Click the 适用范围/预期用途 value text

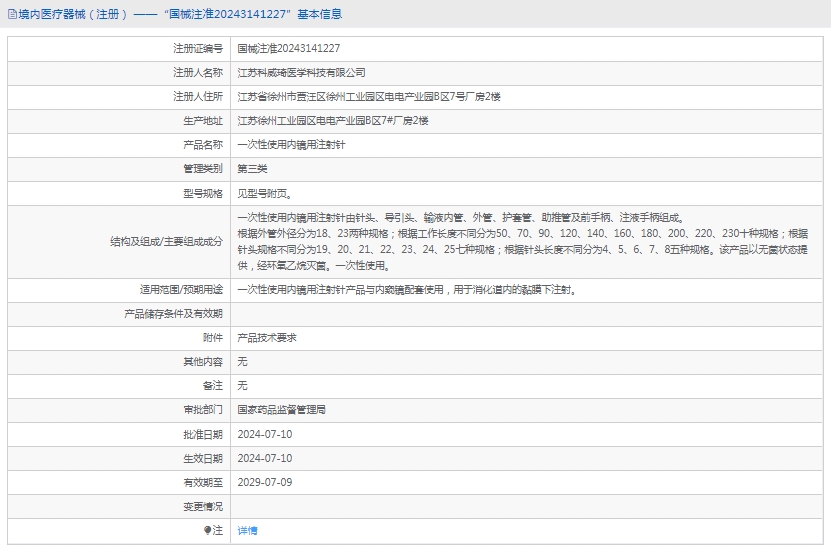tap(406, 290)
